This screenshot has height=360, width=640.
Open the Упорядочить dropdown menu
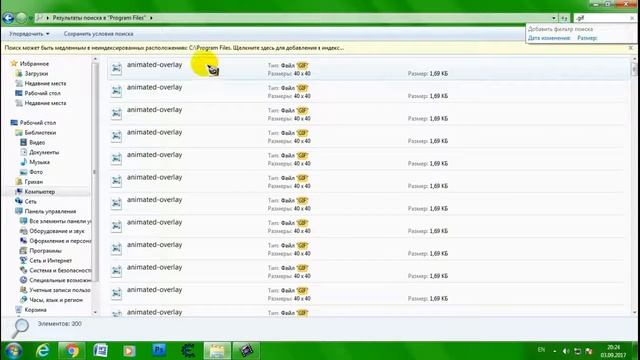click(29, 33)
